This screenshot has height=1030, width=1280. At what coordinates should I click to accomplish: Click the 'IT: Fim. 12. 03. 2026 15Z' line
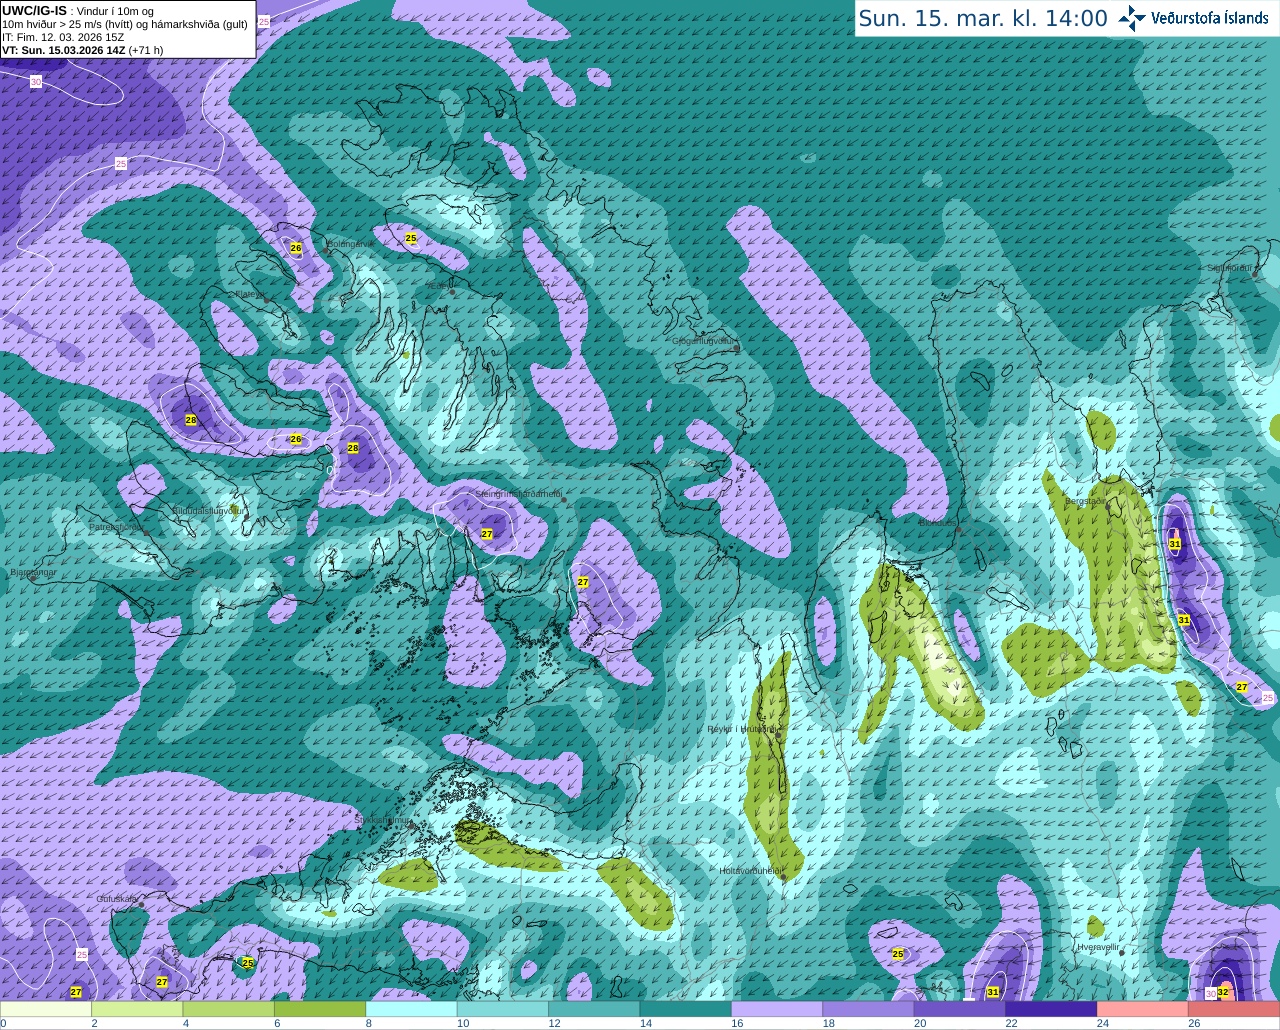click(x=63, y=37)
